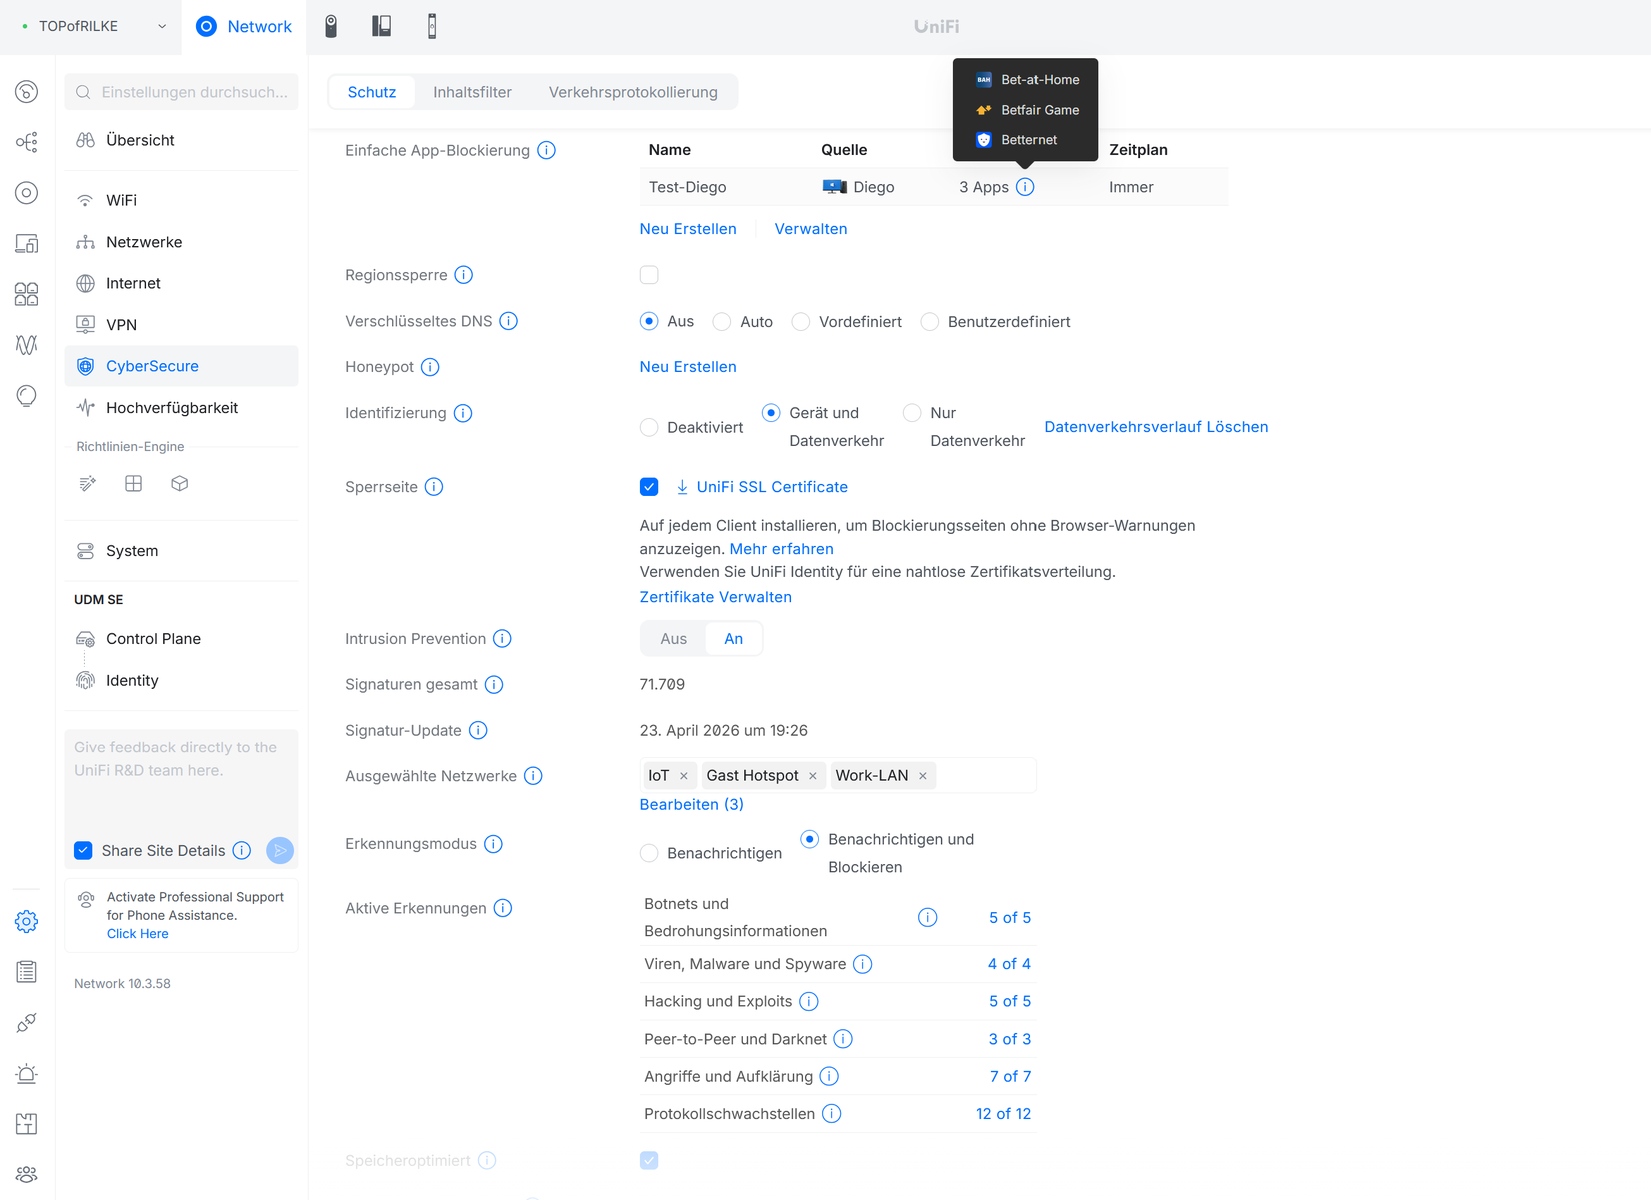The image size is (1651, 1200).
Task: Remove Gast Hotspot network tag
Action: click(x=813, y=776)
